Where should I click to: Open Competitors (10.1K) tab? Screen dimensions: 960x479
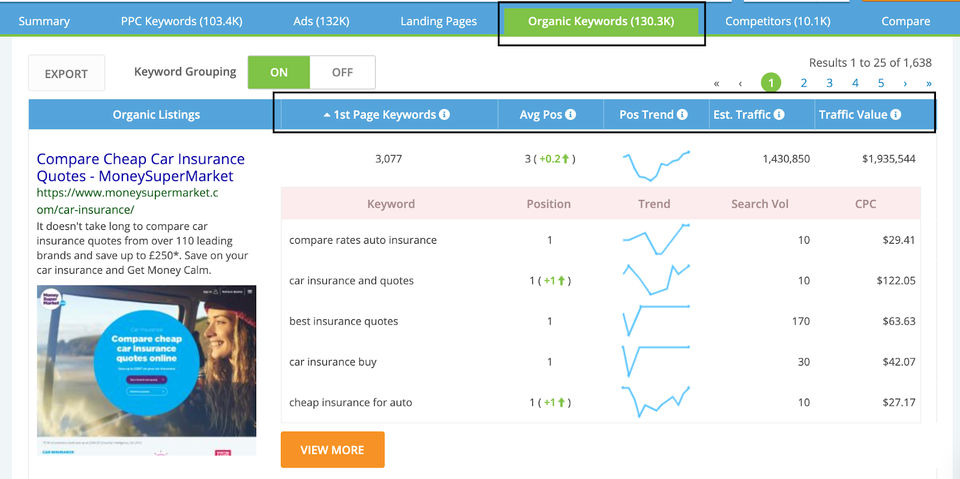coord(778,21)
